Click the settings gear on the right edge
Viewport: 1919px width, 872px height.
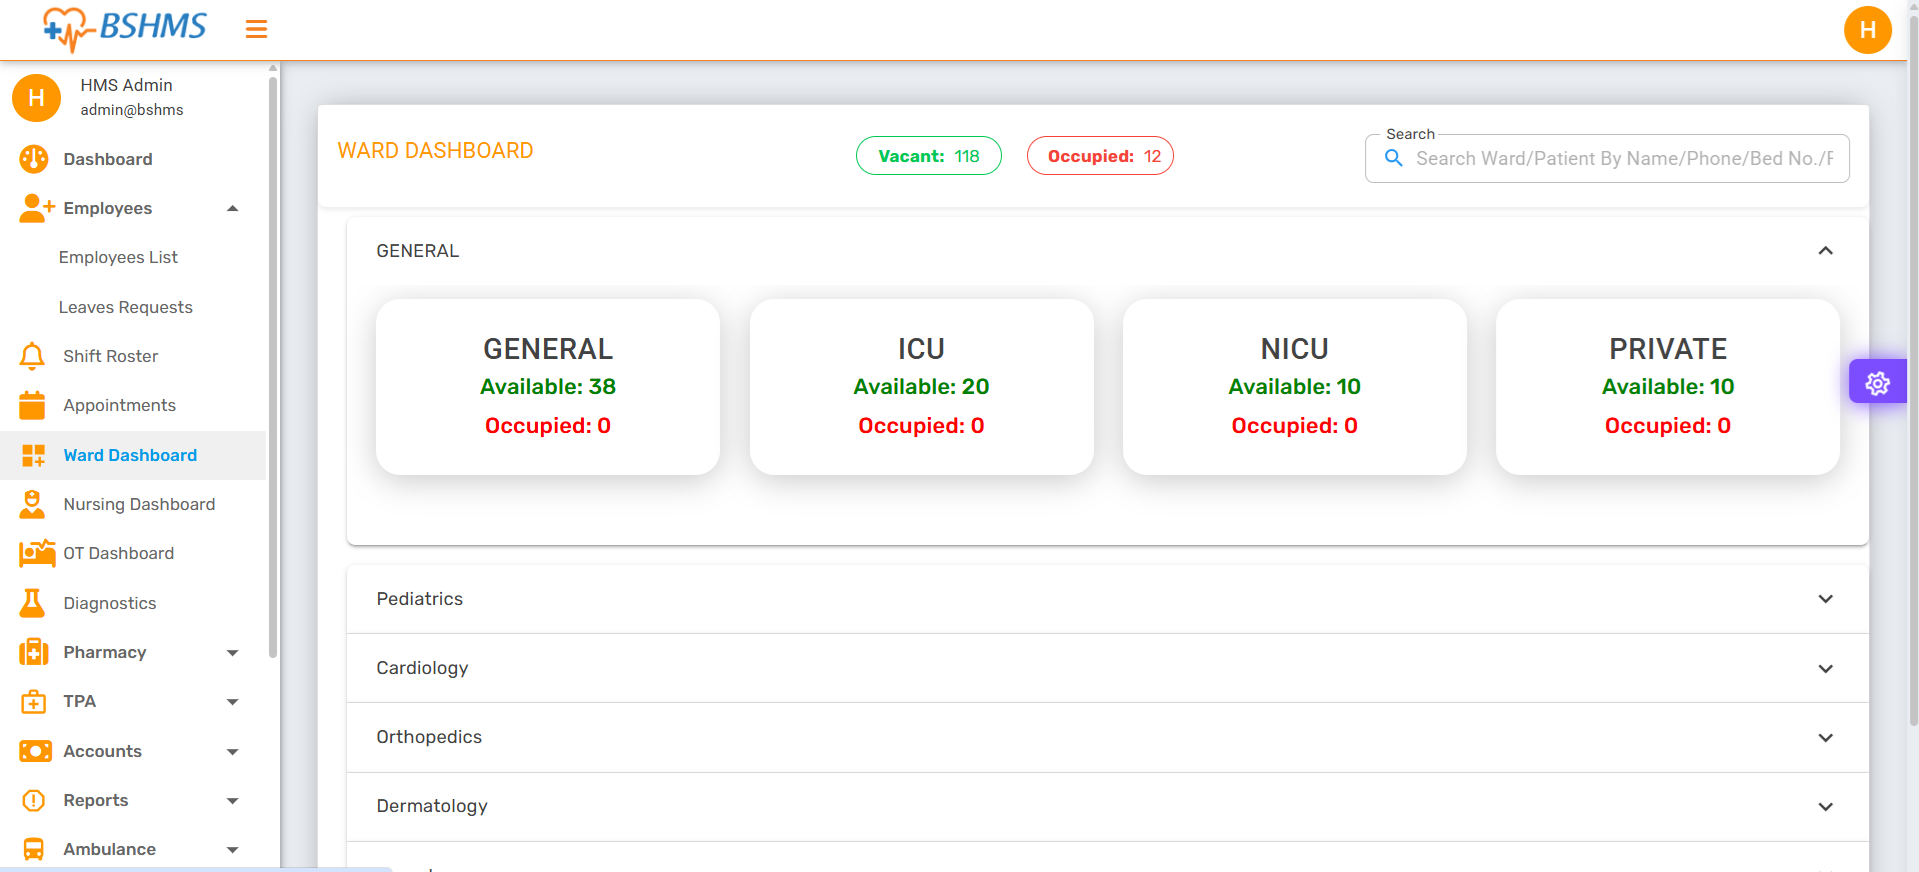pos(1878,382)
